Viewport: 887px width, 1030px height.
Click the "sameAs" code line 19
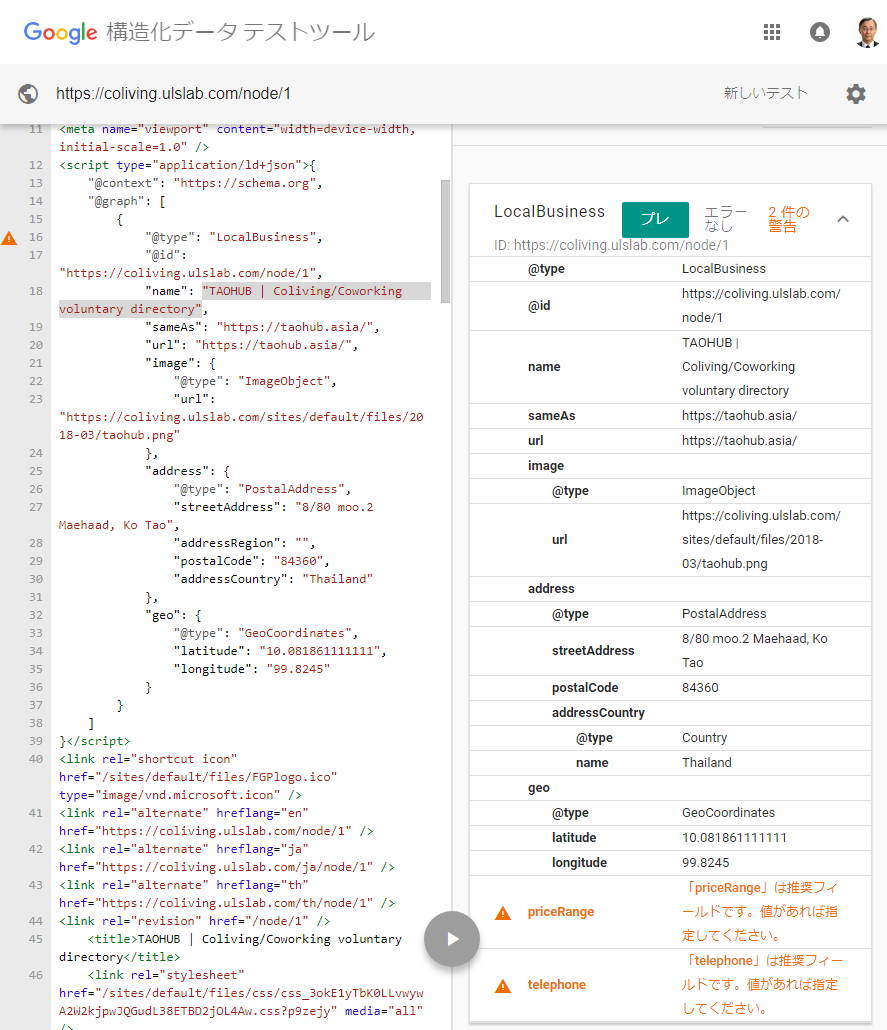(262, 327)
